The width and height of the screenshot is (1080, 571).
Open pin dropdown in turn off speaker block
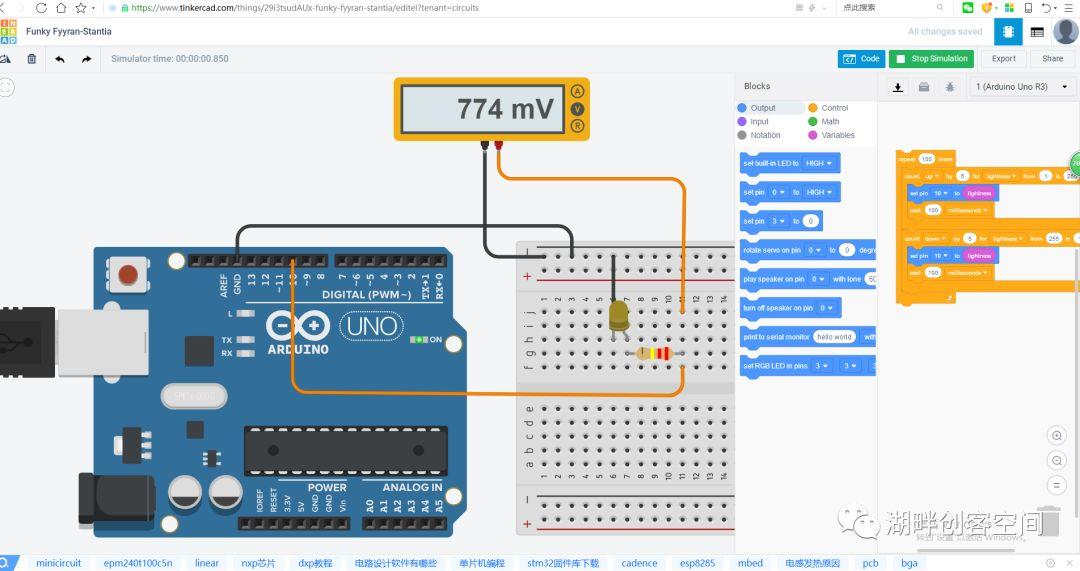826,308
